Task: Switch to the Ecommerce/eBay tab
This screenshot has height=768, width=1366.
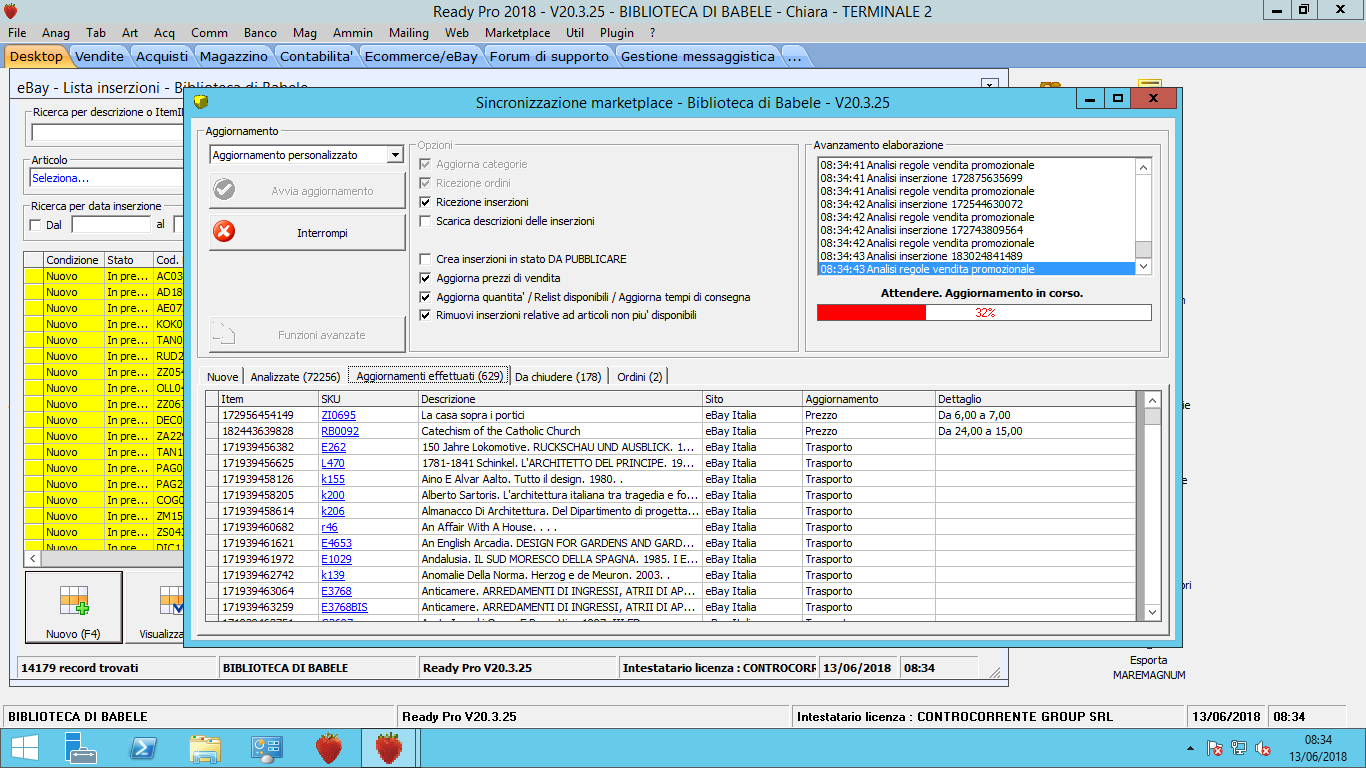Action: tap(421, 57)
